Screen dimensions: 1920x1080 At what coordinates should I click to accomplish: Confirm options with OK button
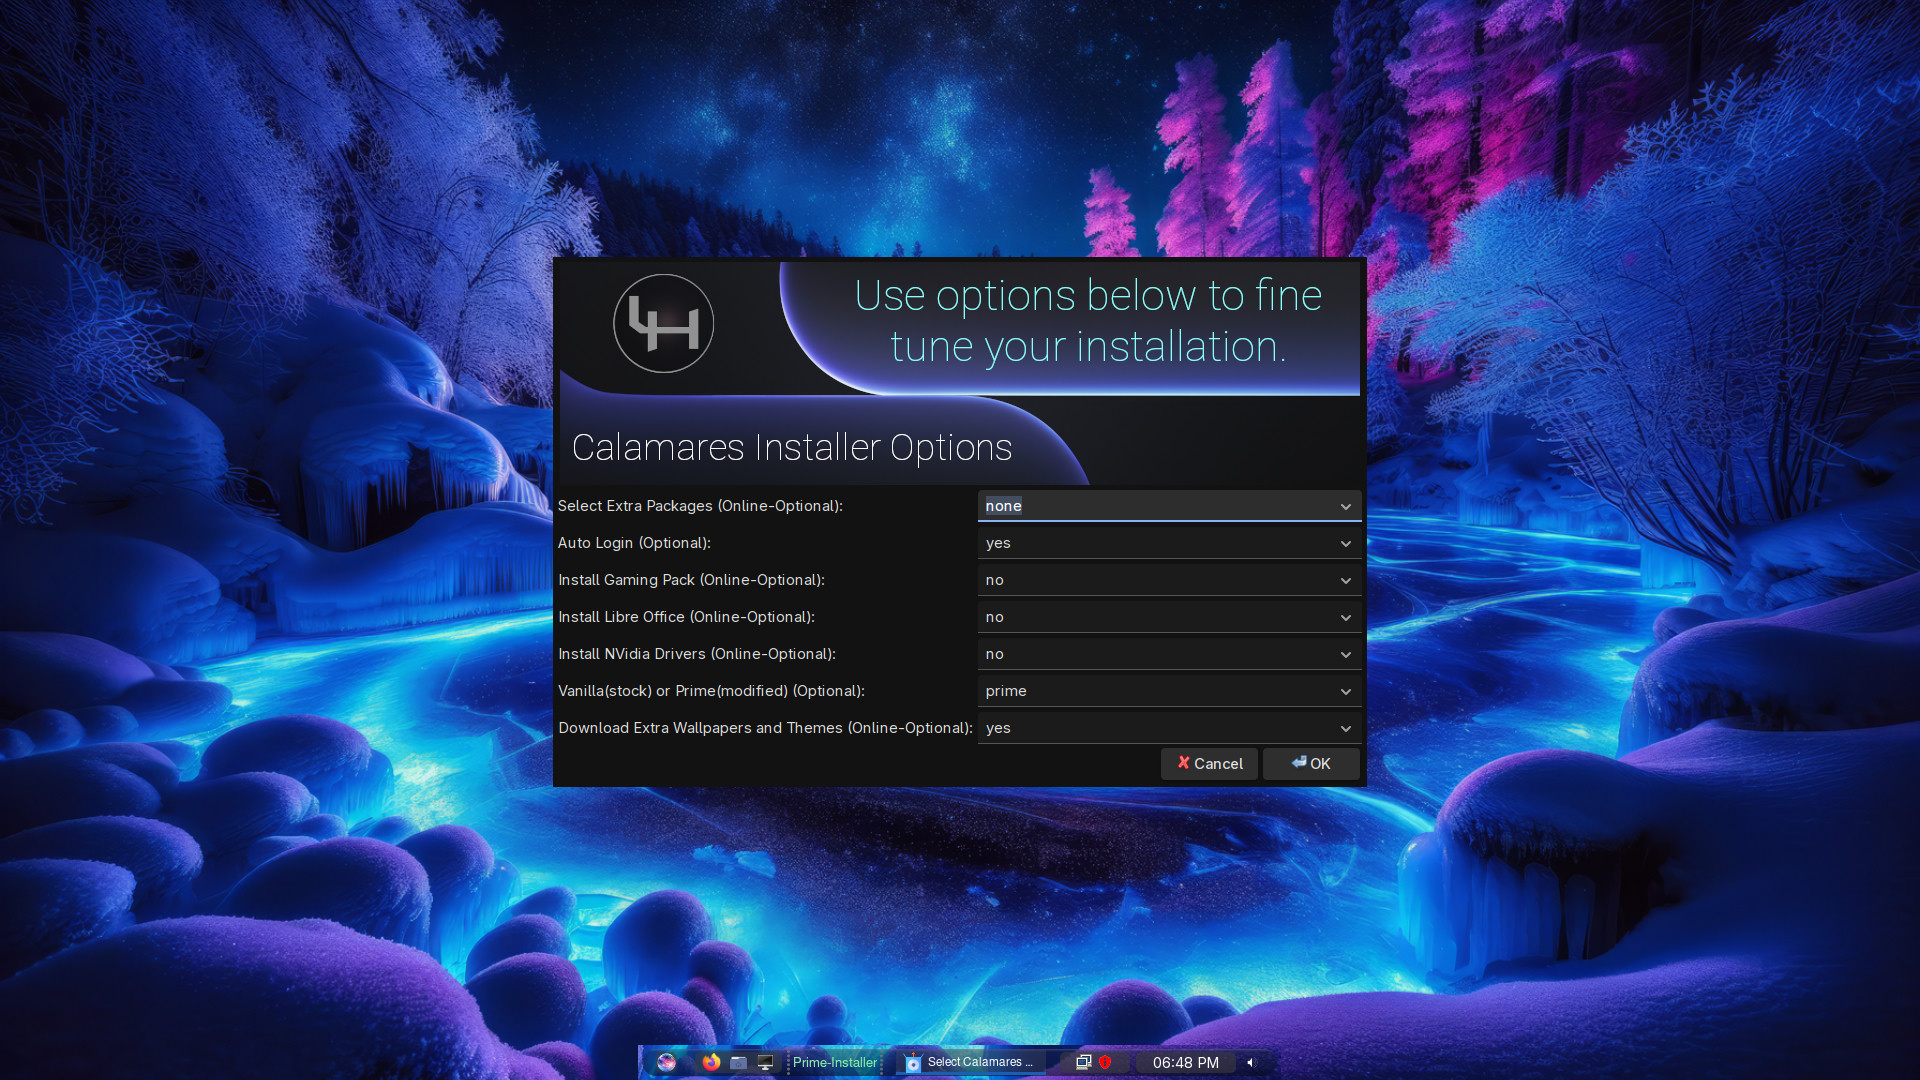tap(1310, 764)
